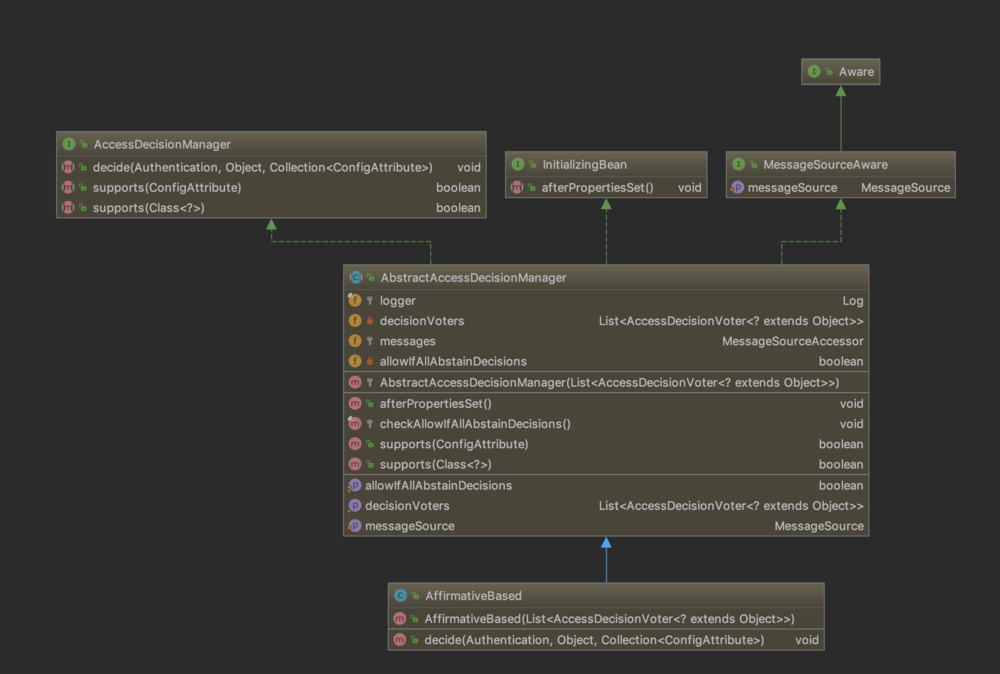The height and width of the screenshot is (674, 1000).
Task: Select the allowIfAllAbstainDecisions property name
Action: tap(438, 486)
